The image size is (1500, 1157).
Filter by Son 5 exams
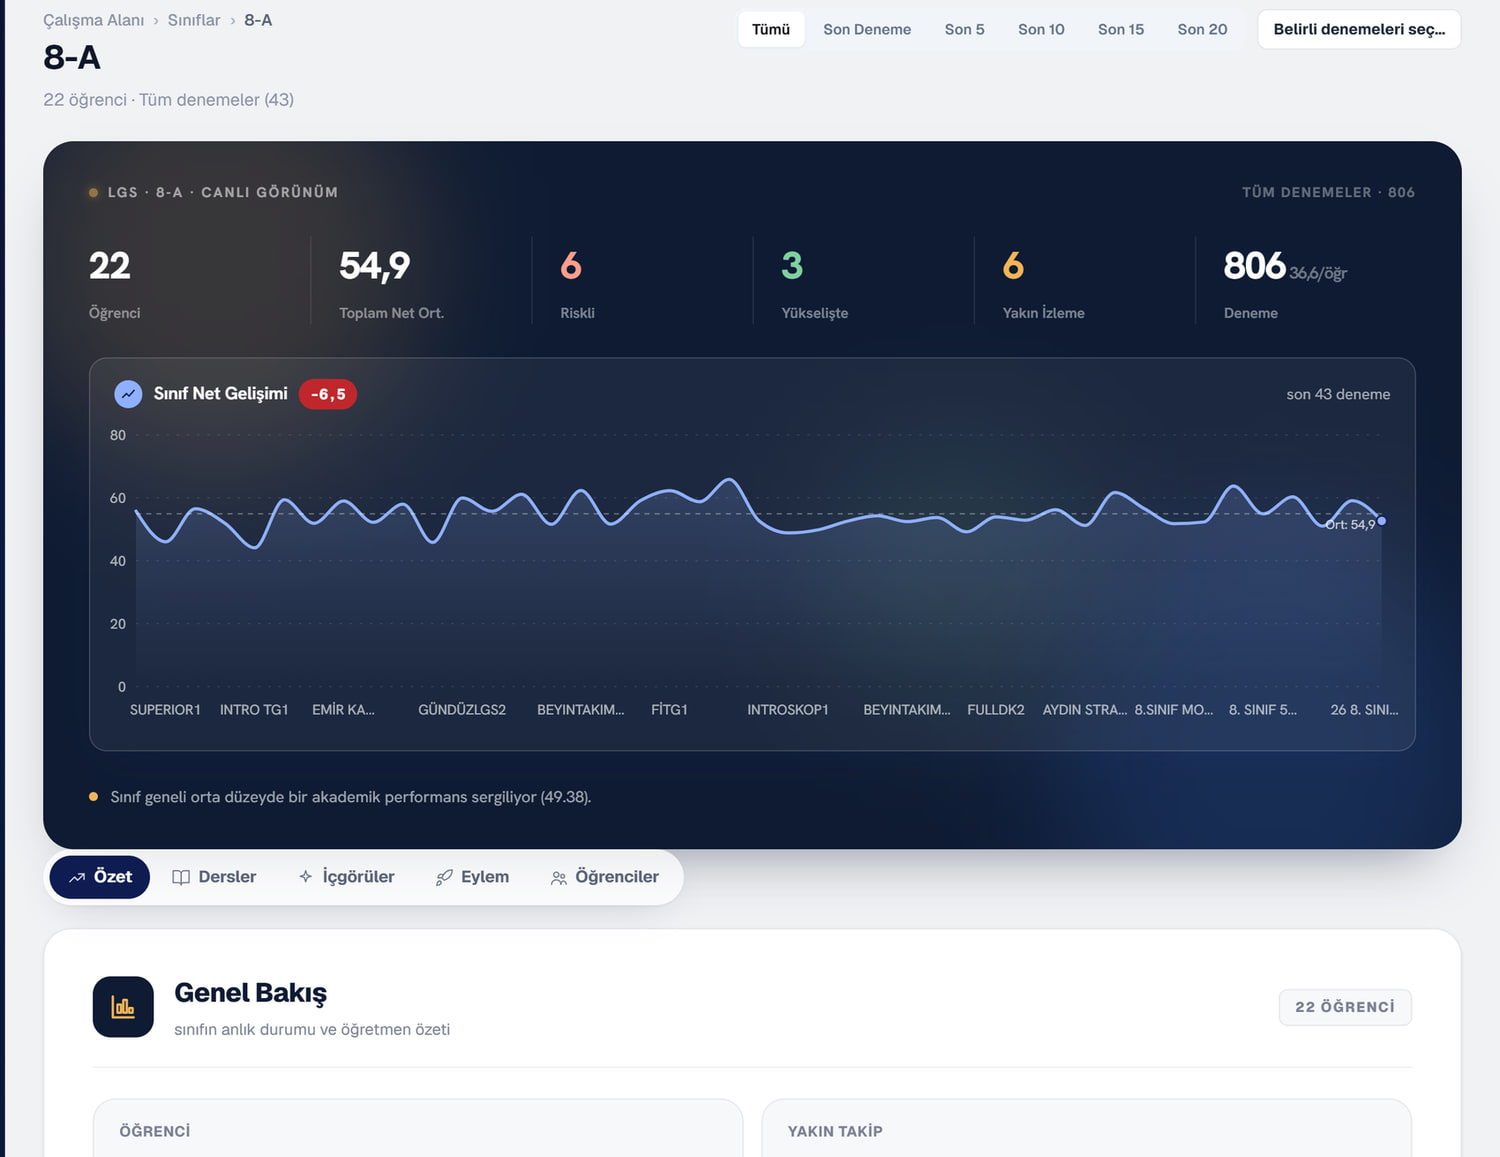tap(964, 30)
